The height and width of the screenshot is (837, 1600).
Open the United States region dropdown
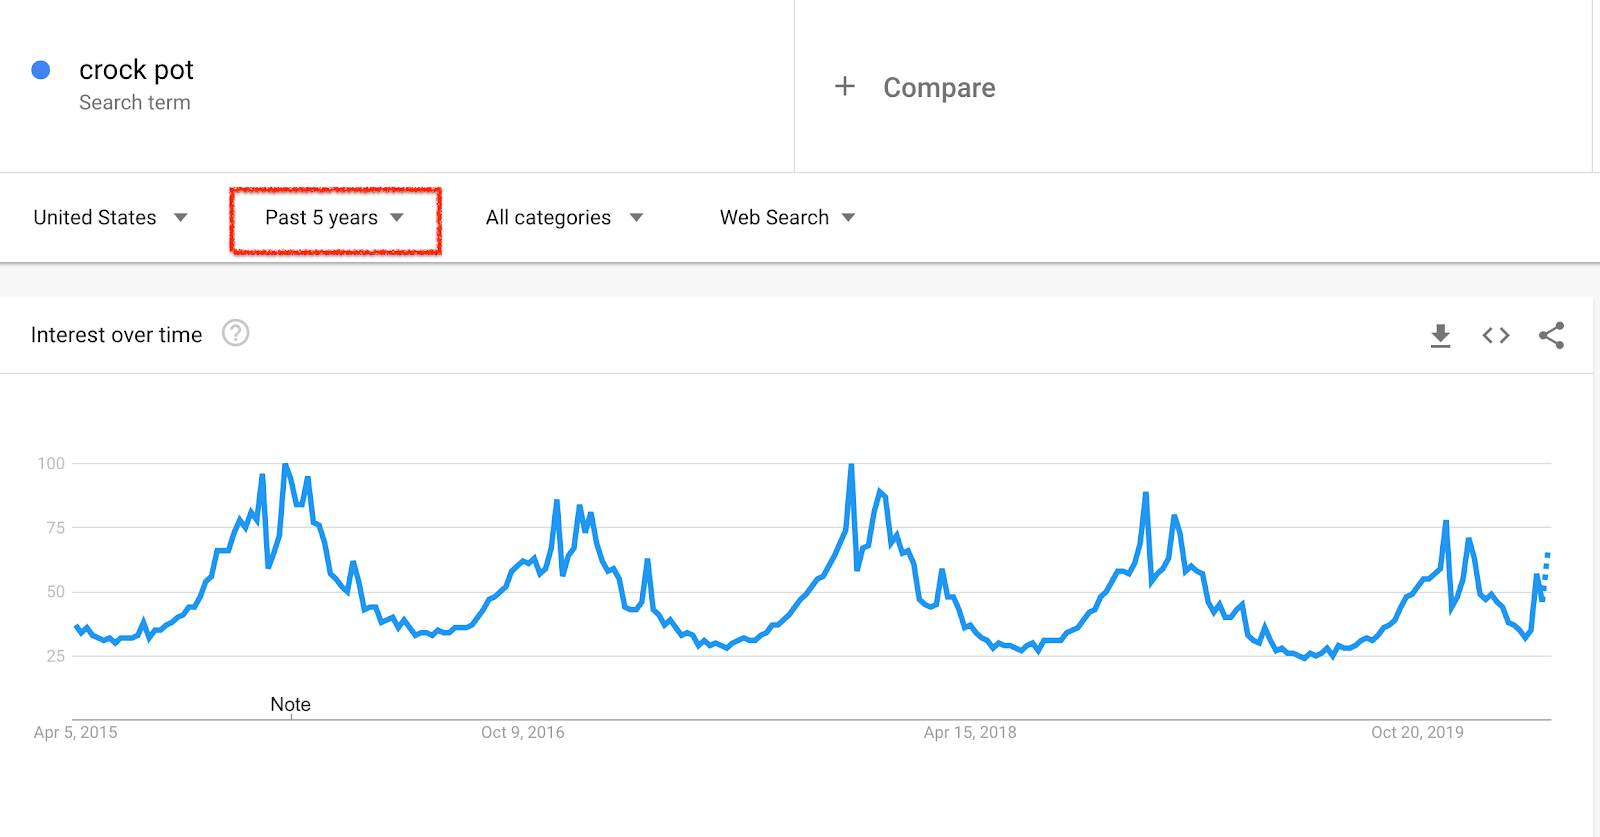tap(110, 218)
